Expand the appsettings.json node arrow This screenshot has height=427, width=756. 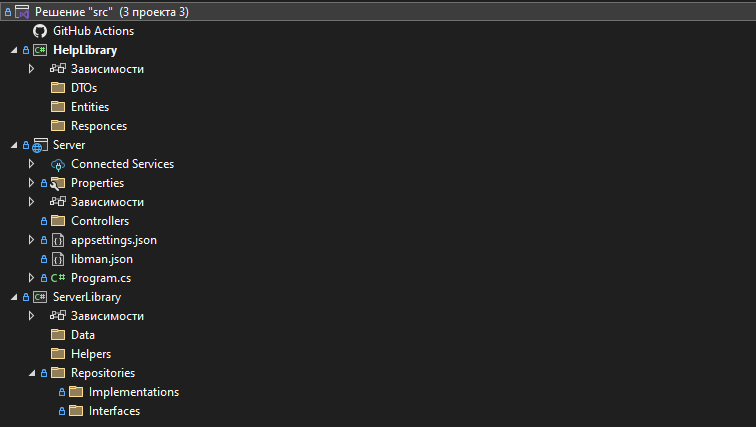[x=31, y=240]
